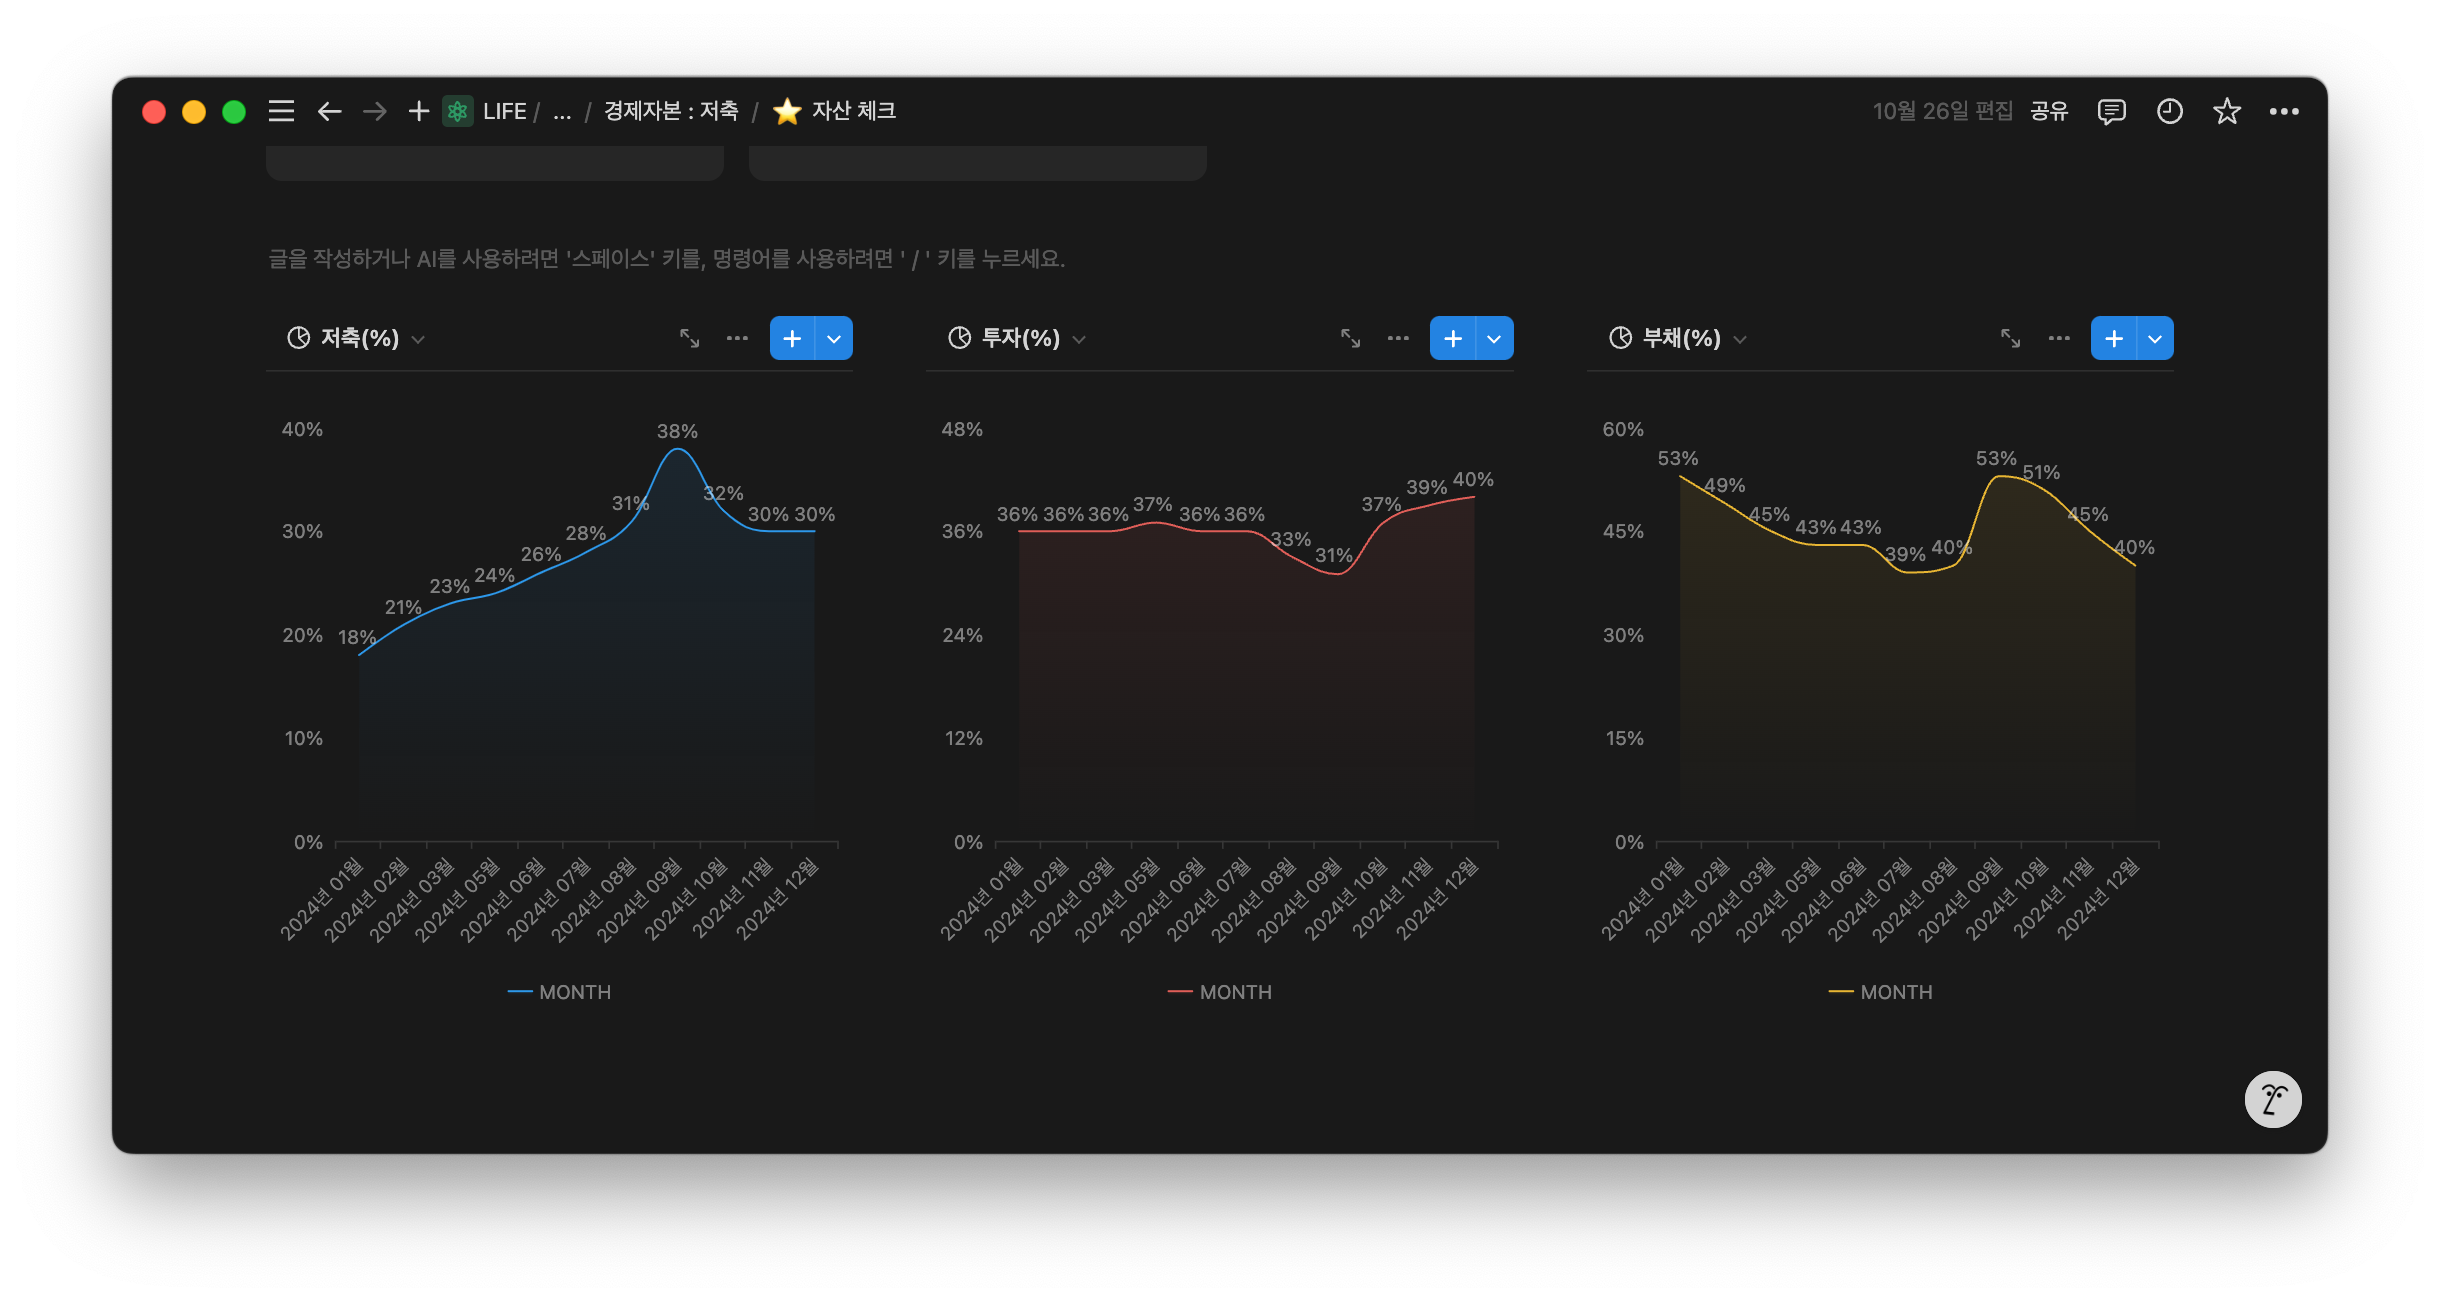Screen dimensions: 2440x1302
Task: Open the comments panel icon
Action: [x=2111, y=111]
